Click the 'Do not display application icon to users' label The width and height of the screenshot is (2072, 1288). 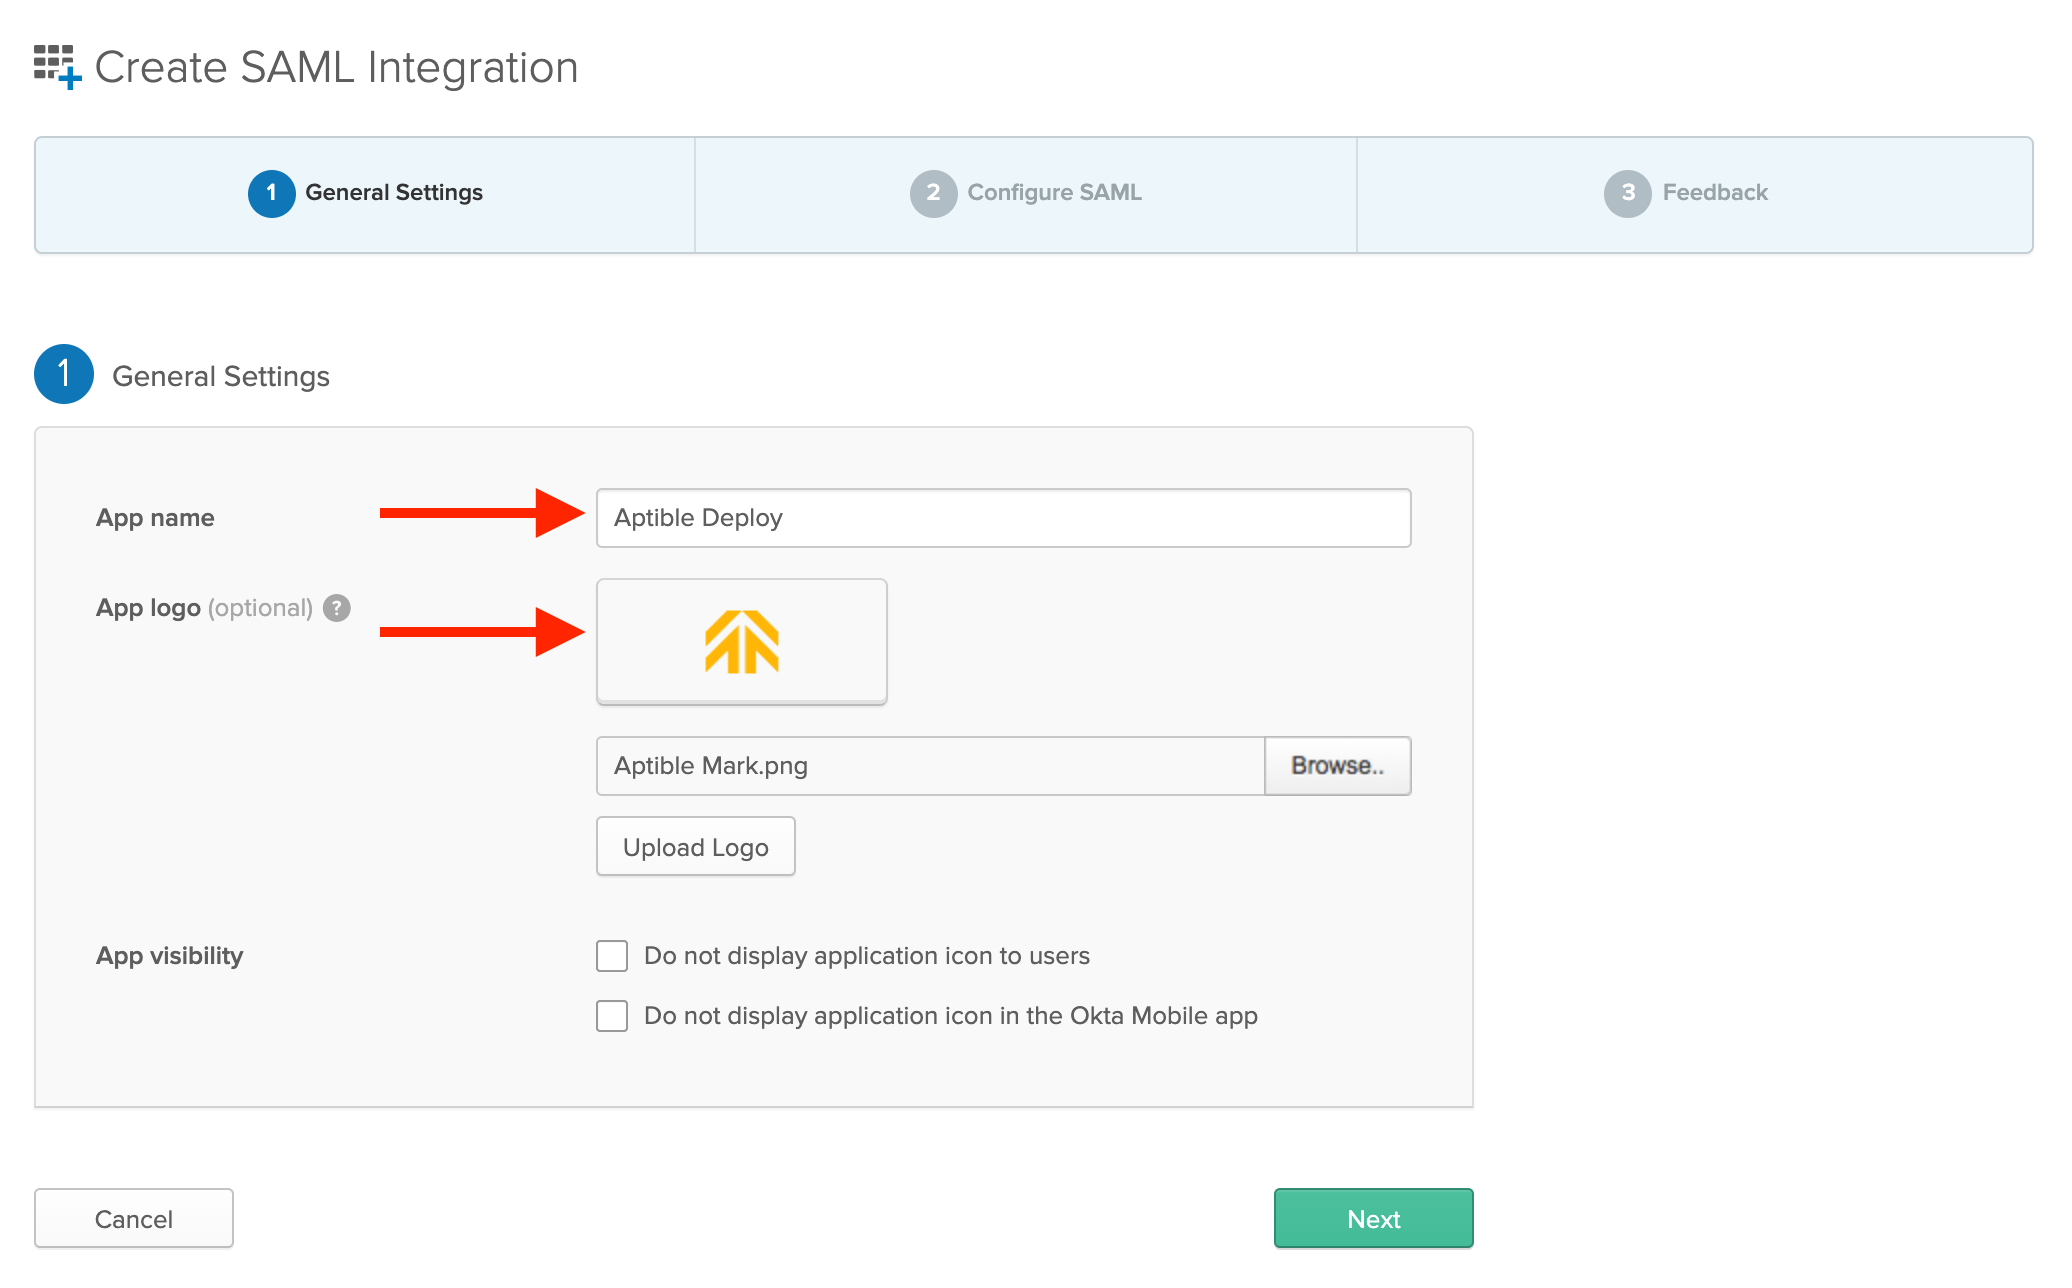(x=866, y=956)
